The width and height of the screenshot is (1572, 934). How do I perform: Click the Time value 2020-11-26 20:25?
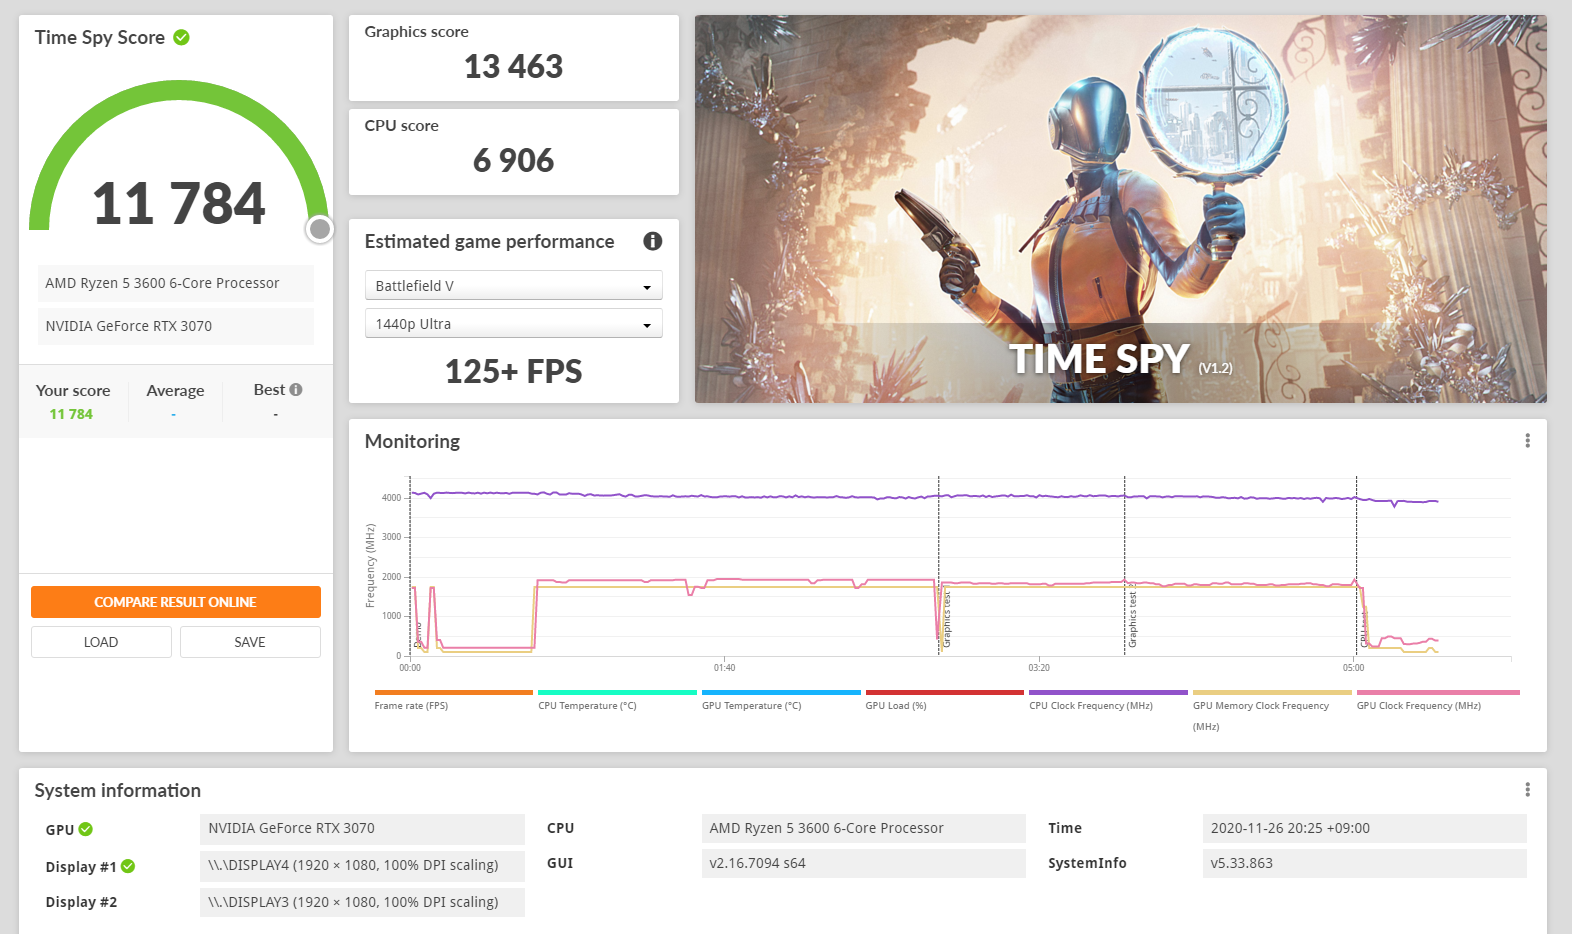[x=1364, y=828]
